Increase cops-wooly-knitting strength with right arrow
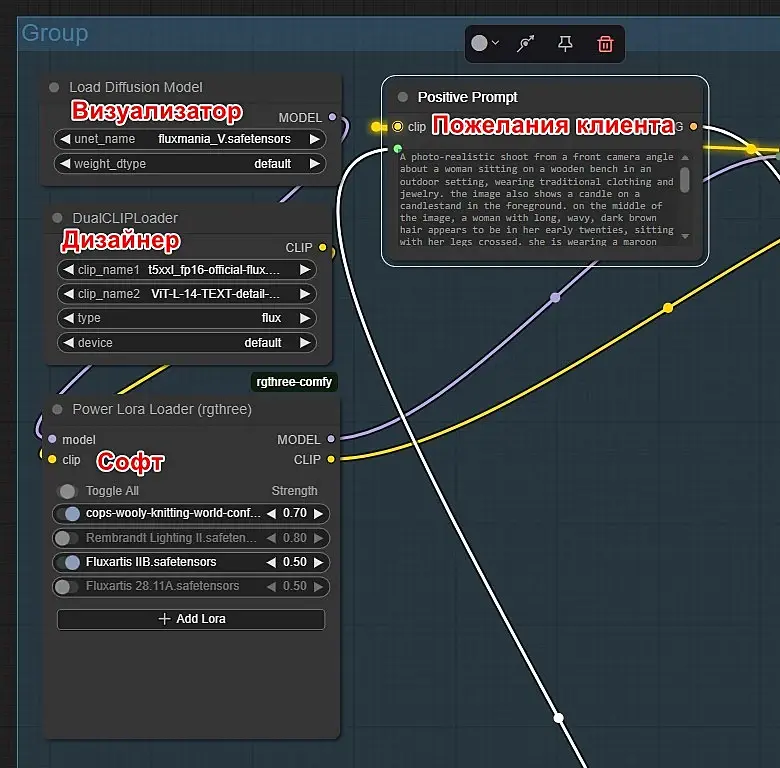The image size is (780, 768). [318, 513]
